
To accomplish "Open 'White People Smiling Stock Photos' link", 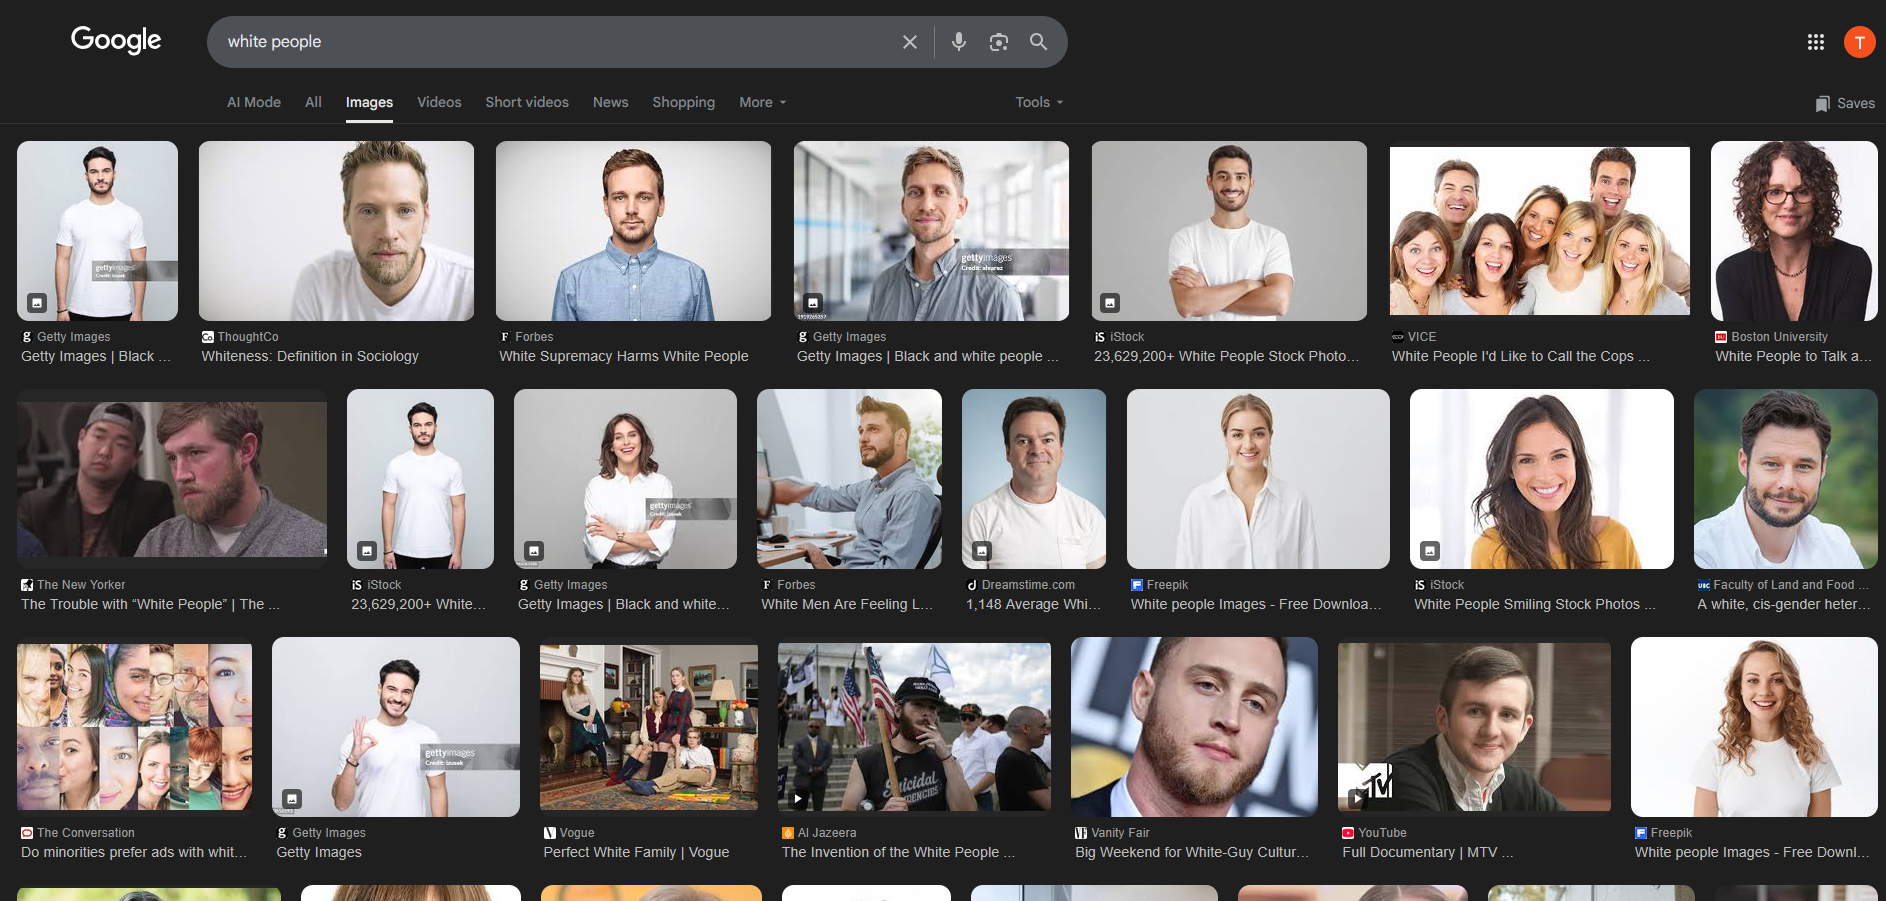I will click(1535, 604).
